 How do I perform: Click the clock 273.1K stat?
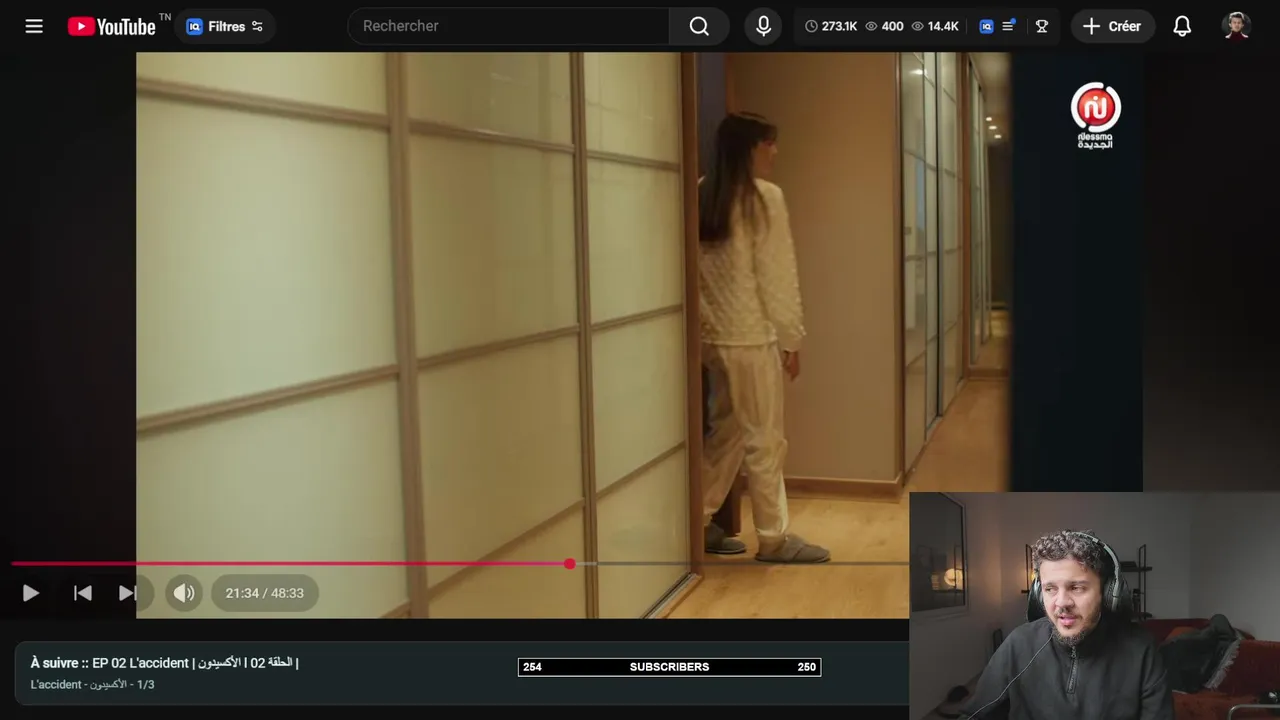tap(831, 26)
